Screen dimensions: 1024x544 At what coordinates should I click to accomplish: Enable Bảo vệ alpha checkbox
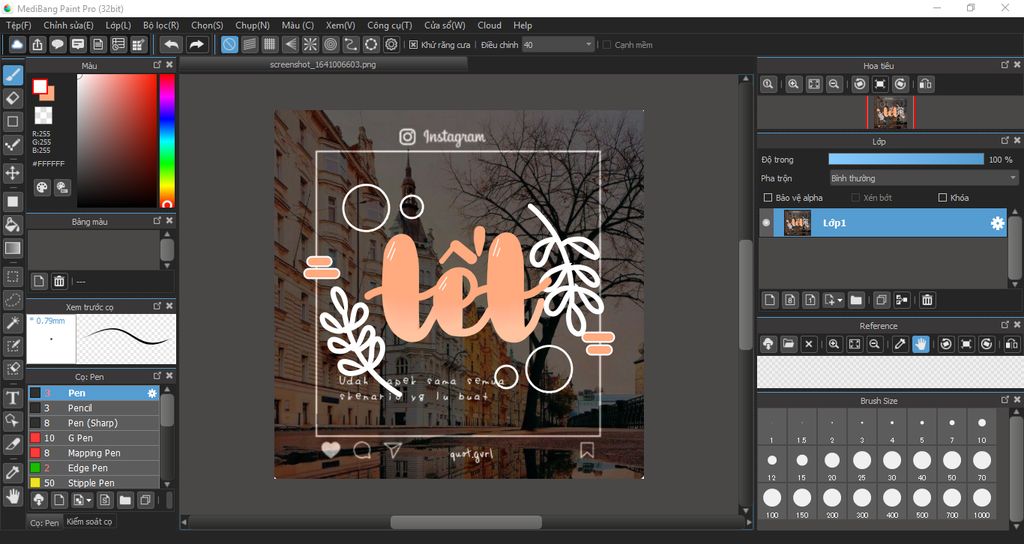pyautogui.click(x=768, y=197)
